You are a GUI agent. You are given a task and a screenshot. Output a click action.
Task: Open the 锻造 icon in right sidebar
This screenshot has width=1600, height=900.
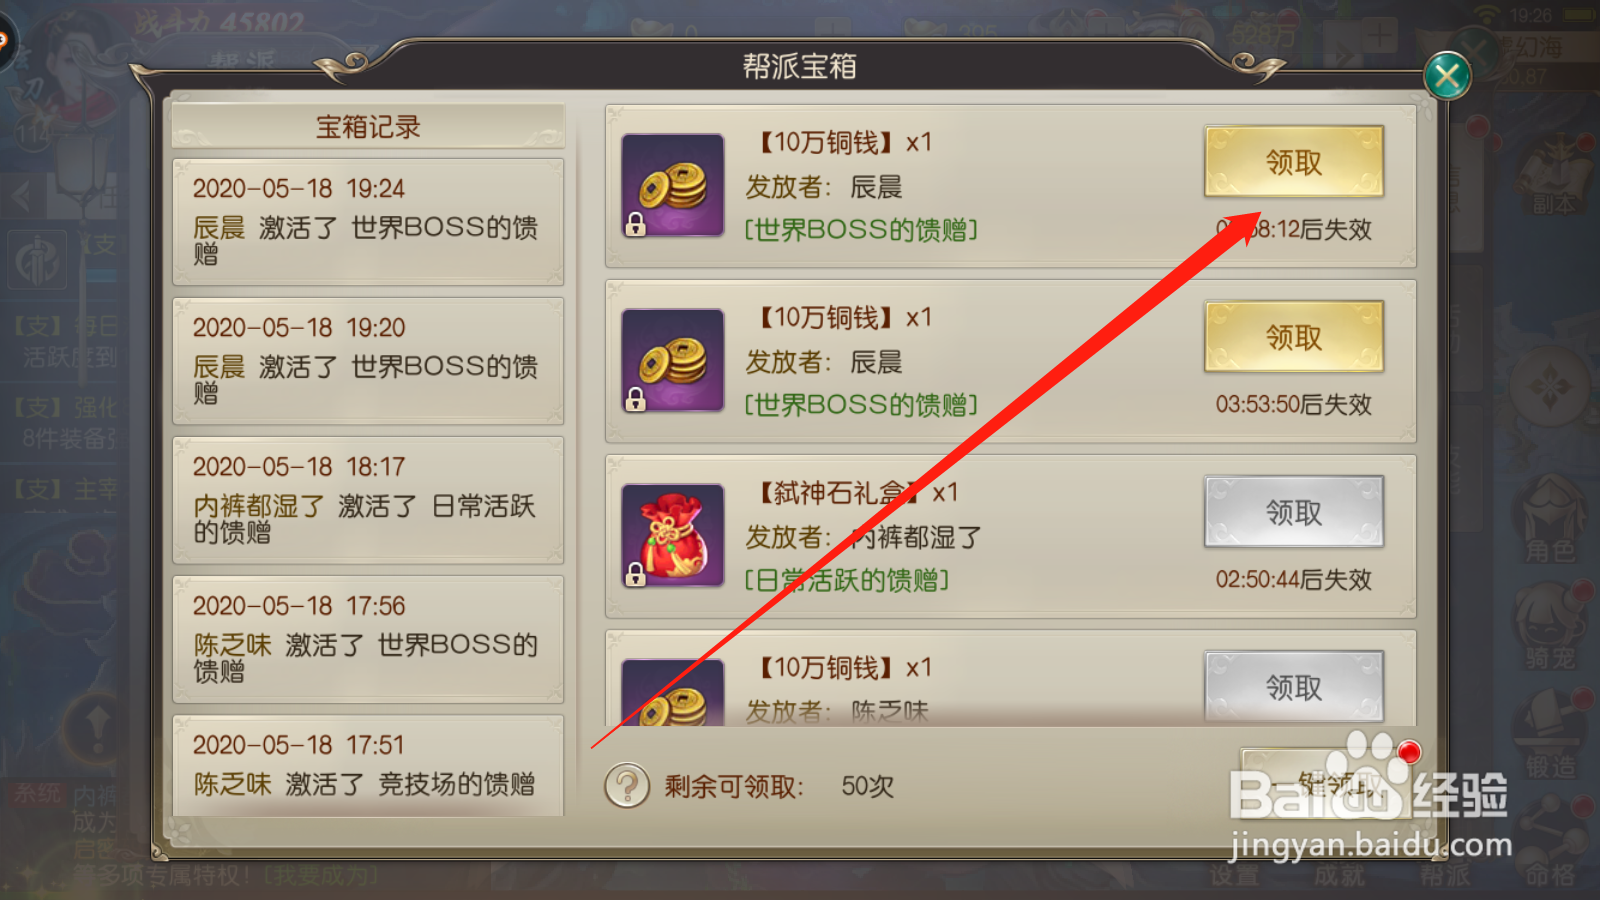point(1550,735)
